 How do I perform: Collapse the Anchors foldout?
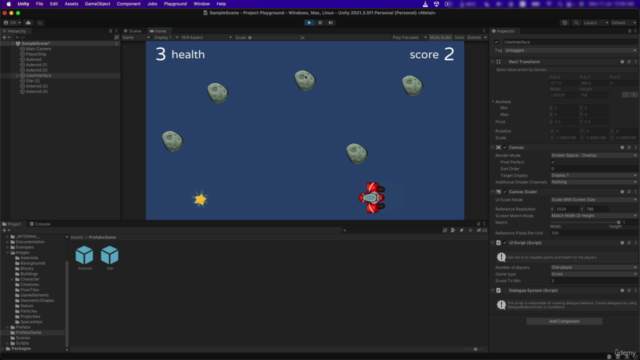point(493,102)
